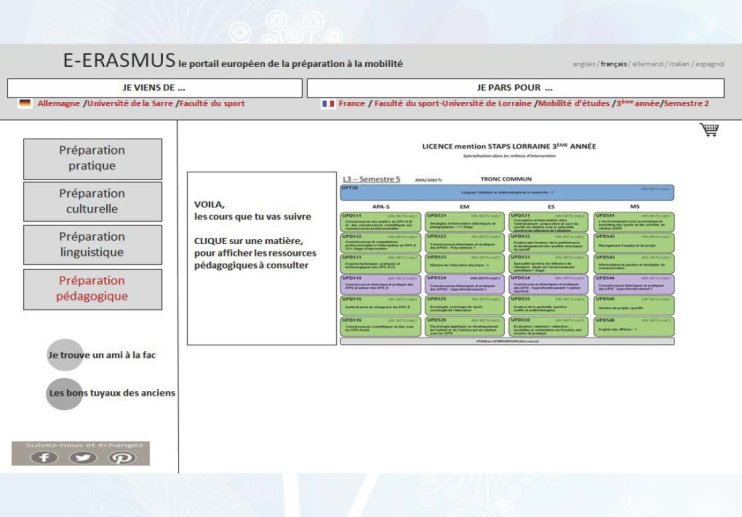This screenshot has width=742, height=517.
Task: Switch the language to français
Action: [x=613, y=64]
